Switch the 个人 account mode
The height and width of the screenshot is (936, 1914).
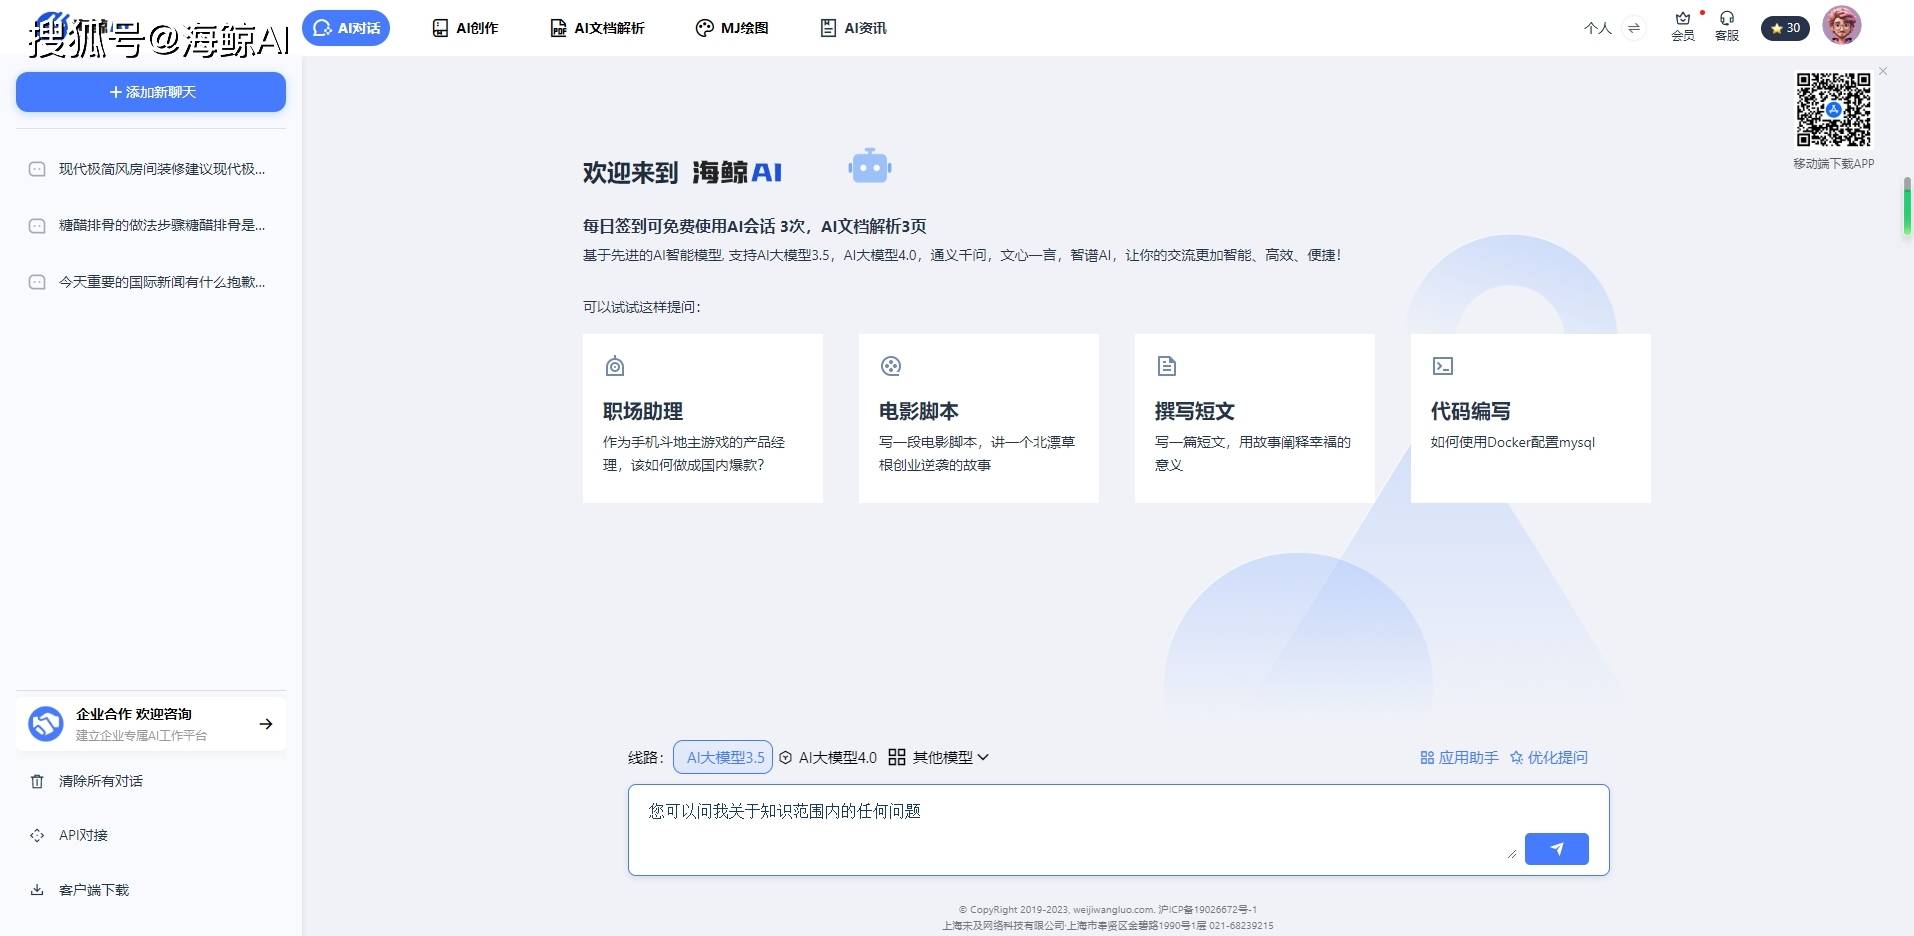[x=1598, y=28]
